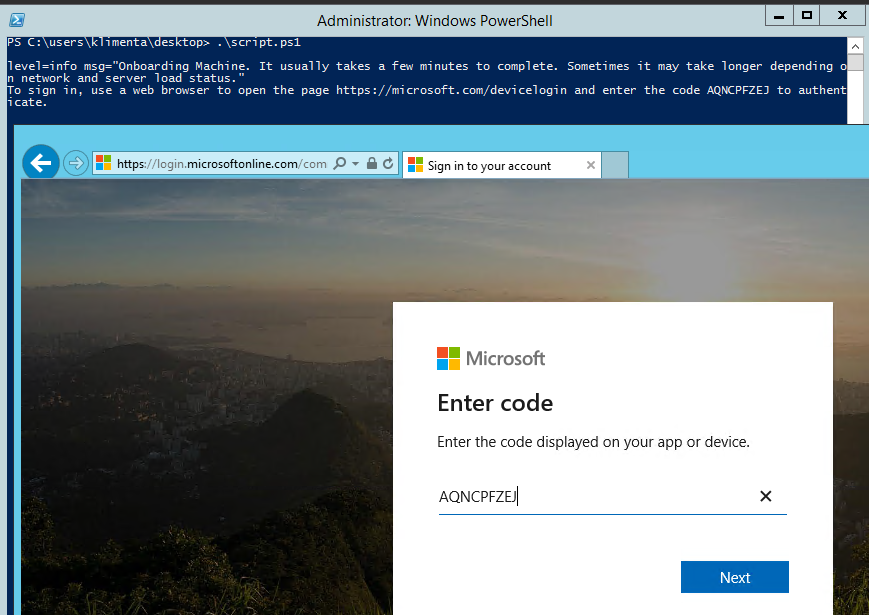
Task: Minimize the PowerShell window
Action: 779,16
